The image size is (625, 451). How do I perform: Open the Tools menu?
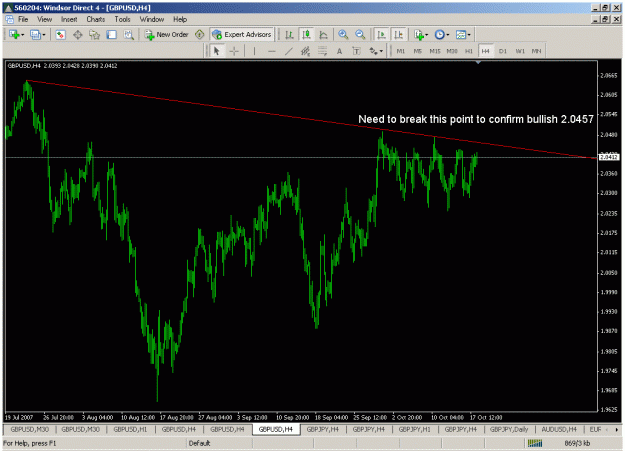122,19
